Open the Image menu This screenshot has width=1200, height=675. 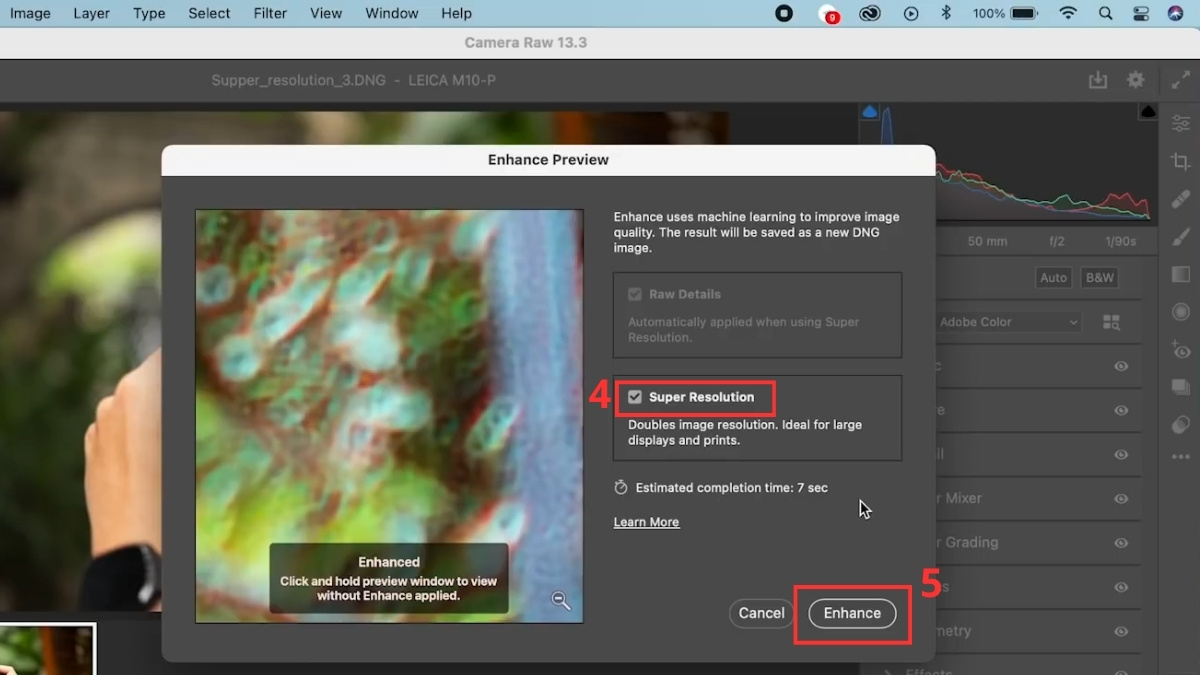[x=30, y=14]
